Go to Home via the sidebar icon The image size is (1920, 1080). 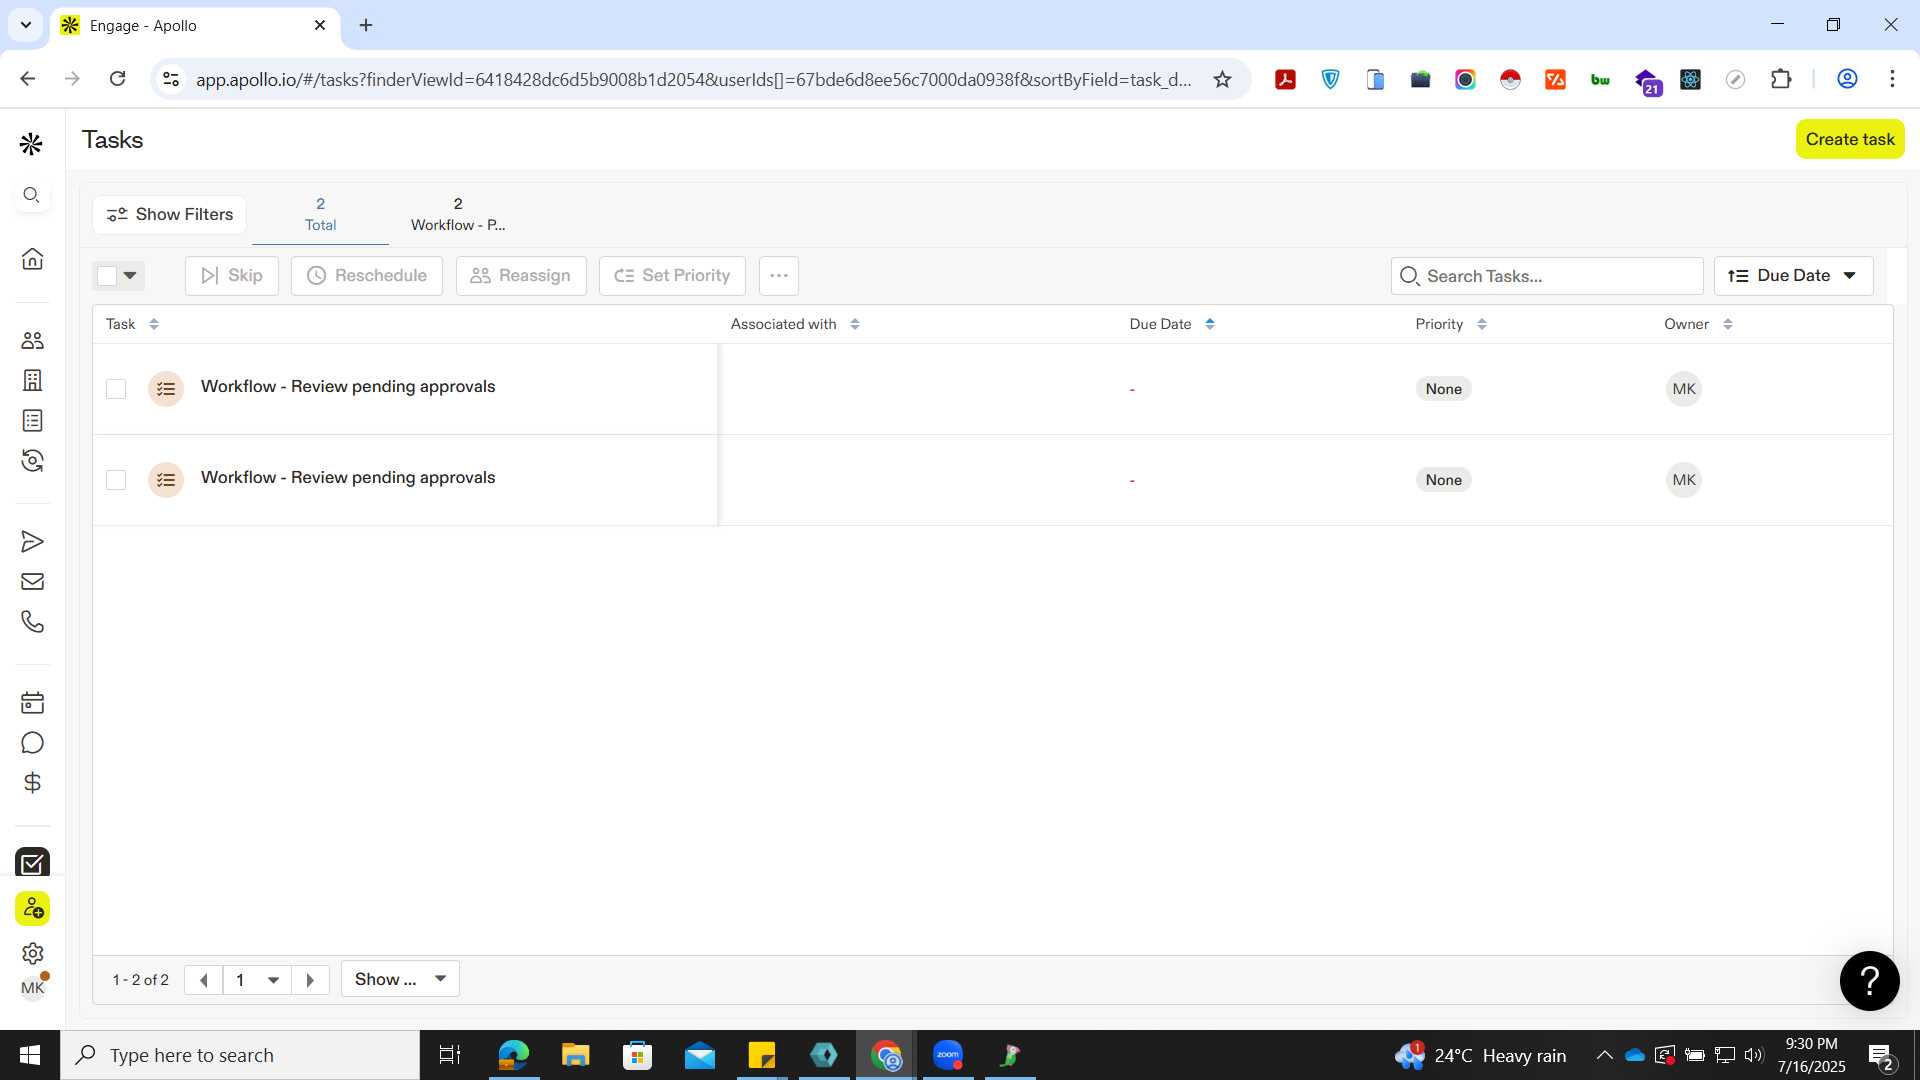[32, 259]
